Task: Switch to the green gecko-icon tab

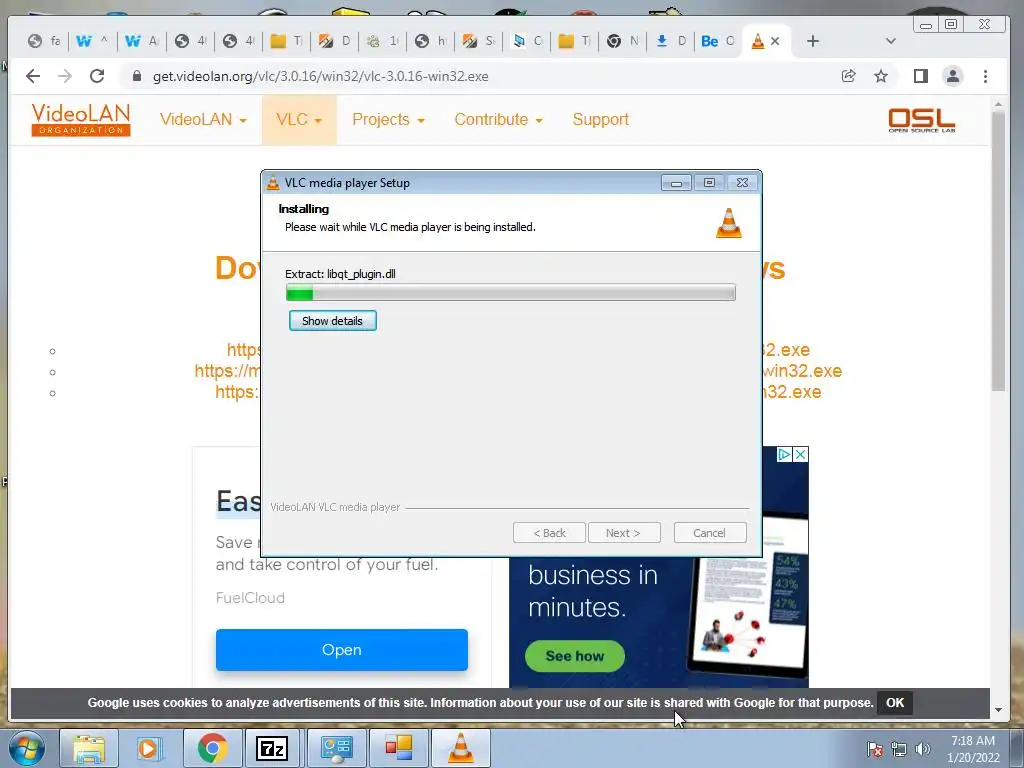Action: (381, 41)
